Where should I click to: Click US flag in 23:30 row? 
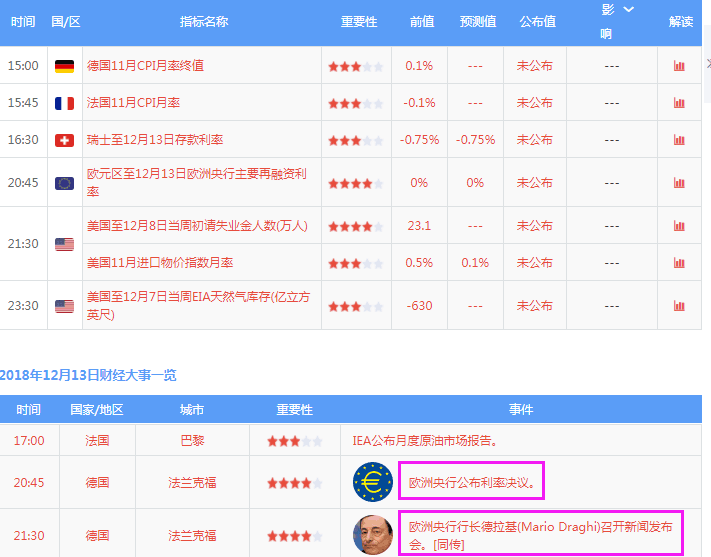point(64,307)
